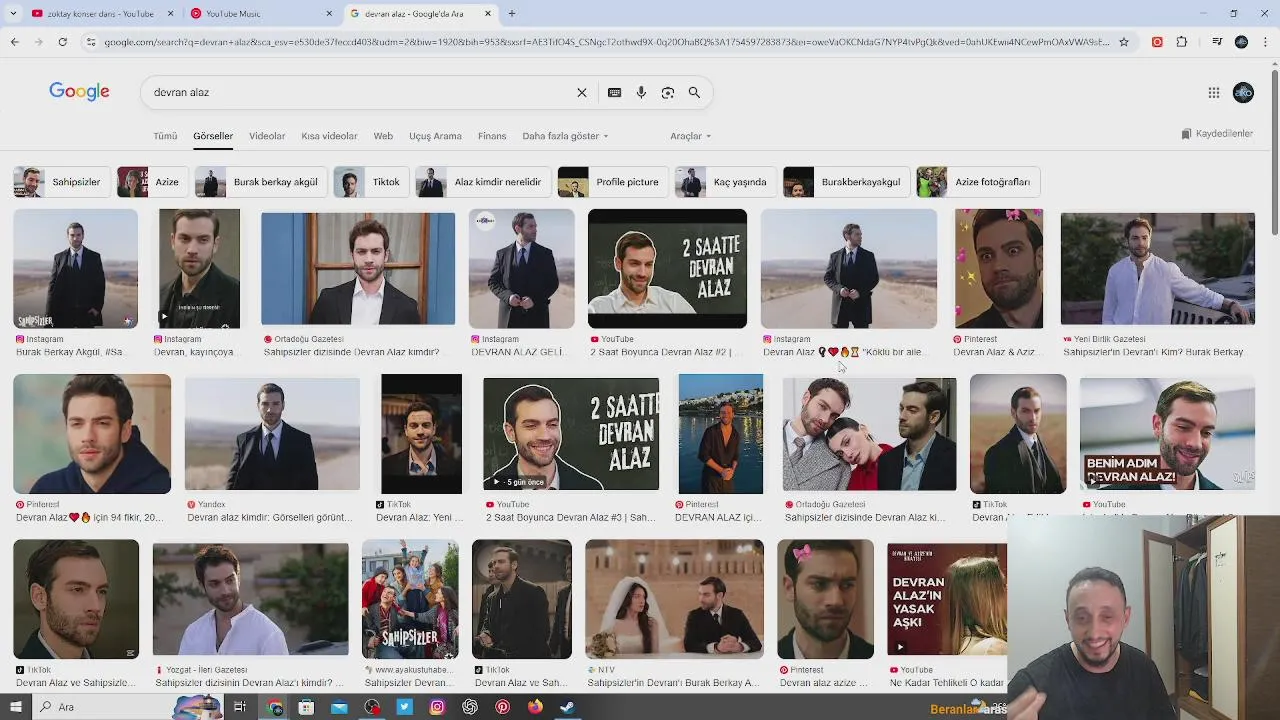Open Chrome profile avatar in toolbar
Screen dimensions: 1280x720
click(x=1241, y=42)
